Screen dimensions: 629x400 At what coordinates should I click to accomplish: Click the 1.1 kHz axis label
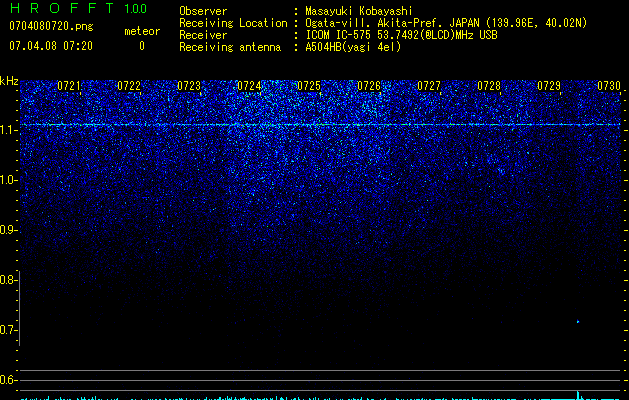(8, 130)
